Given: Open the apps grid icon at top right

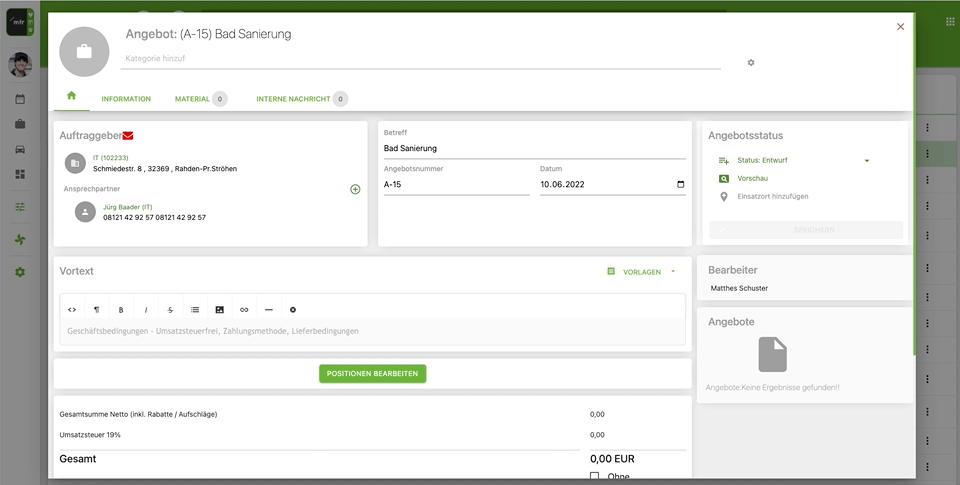Looking at the screenshot, I should tap(950, 21).
